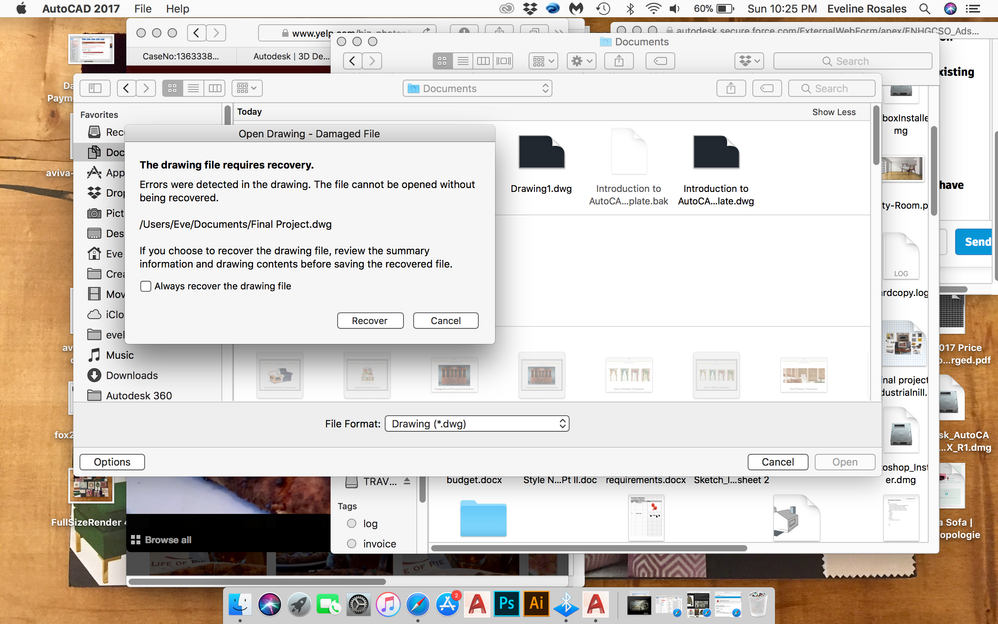Open the Dropbox toolbar dropdown in Finder
The image size is (998, 624).
click(748, 61)
